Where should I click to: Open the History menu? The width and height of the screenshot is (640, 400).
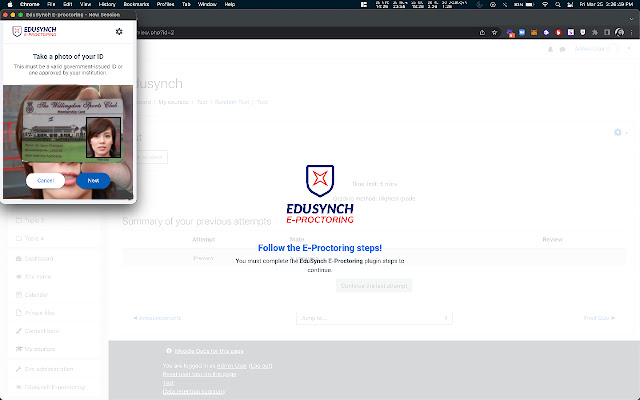[107, 4]
